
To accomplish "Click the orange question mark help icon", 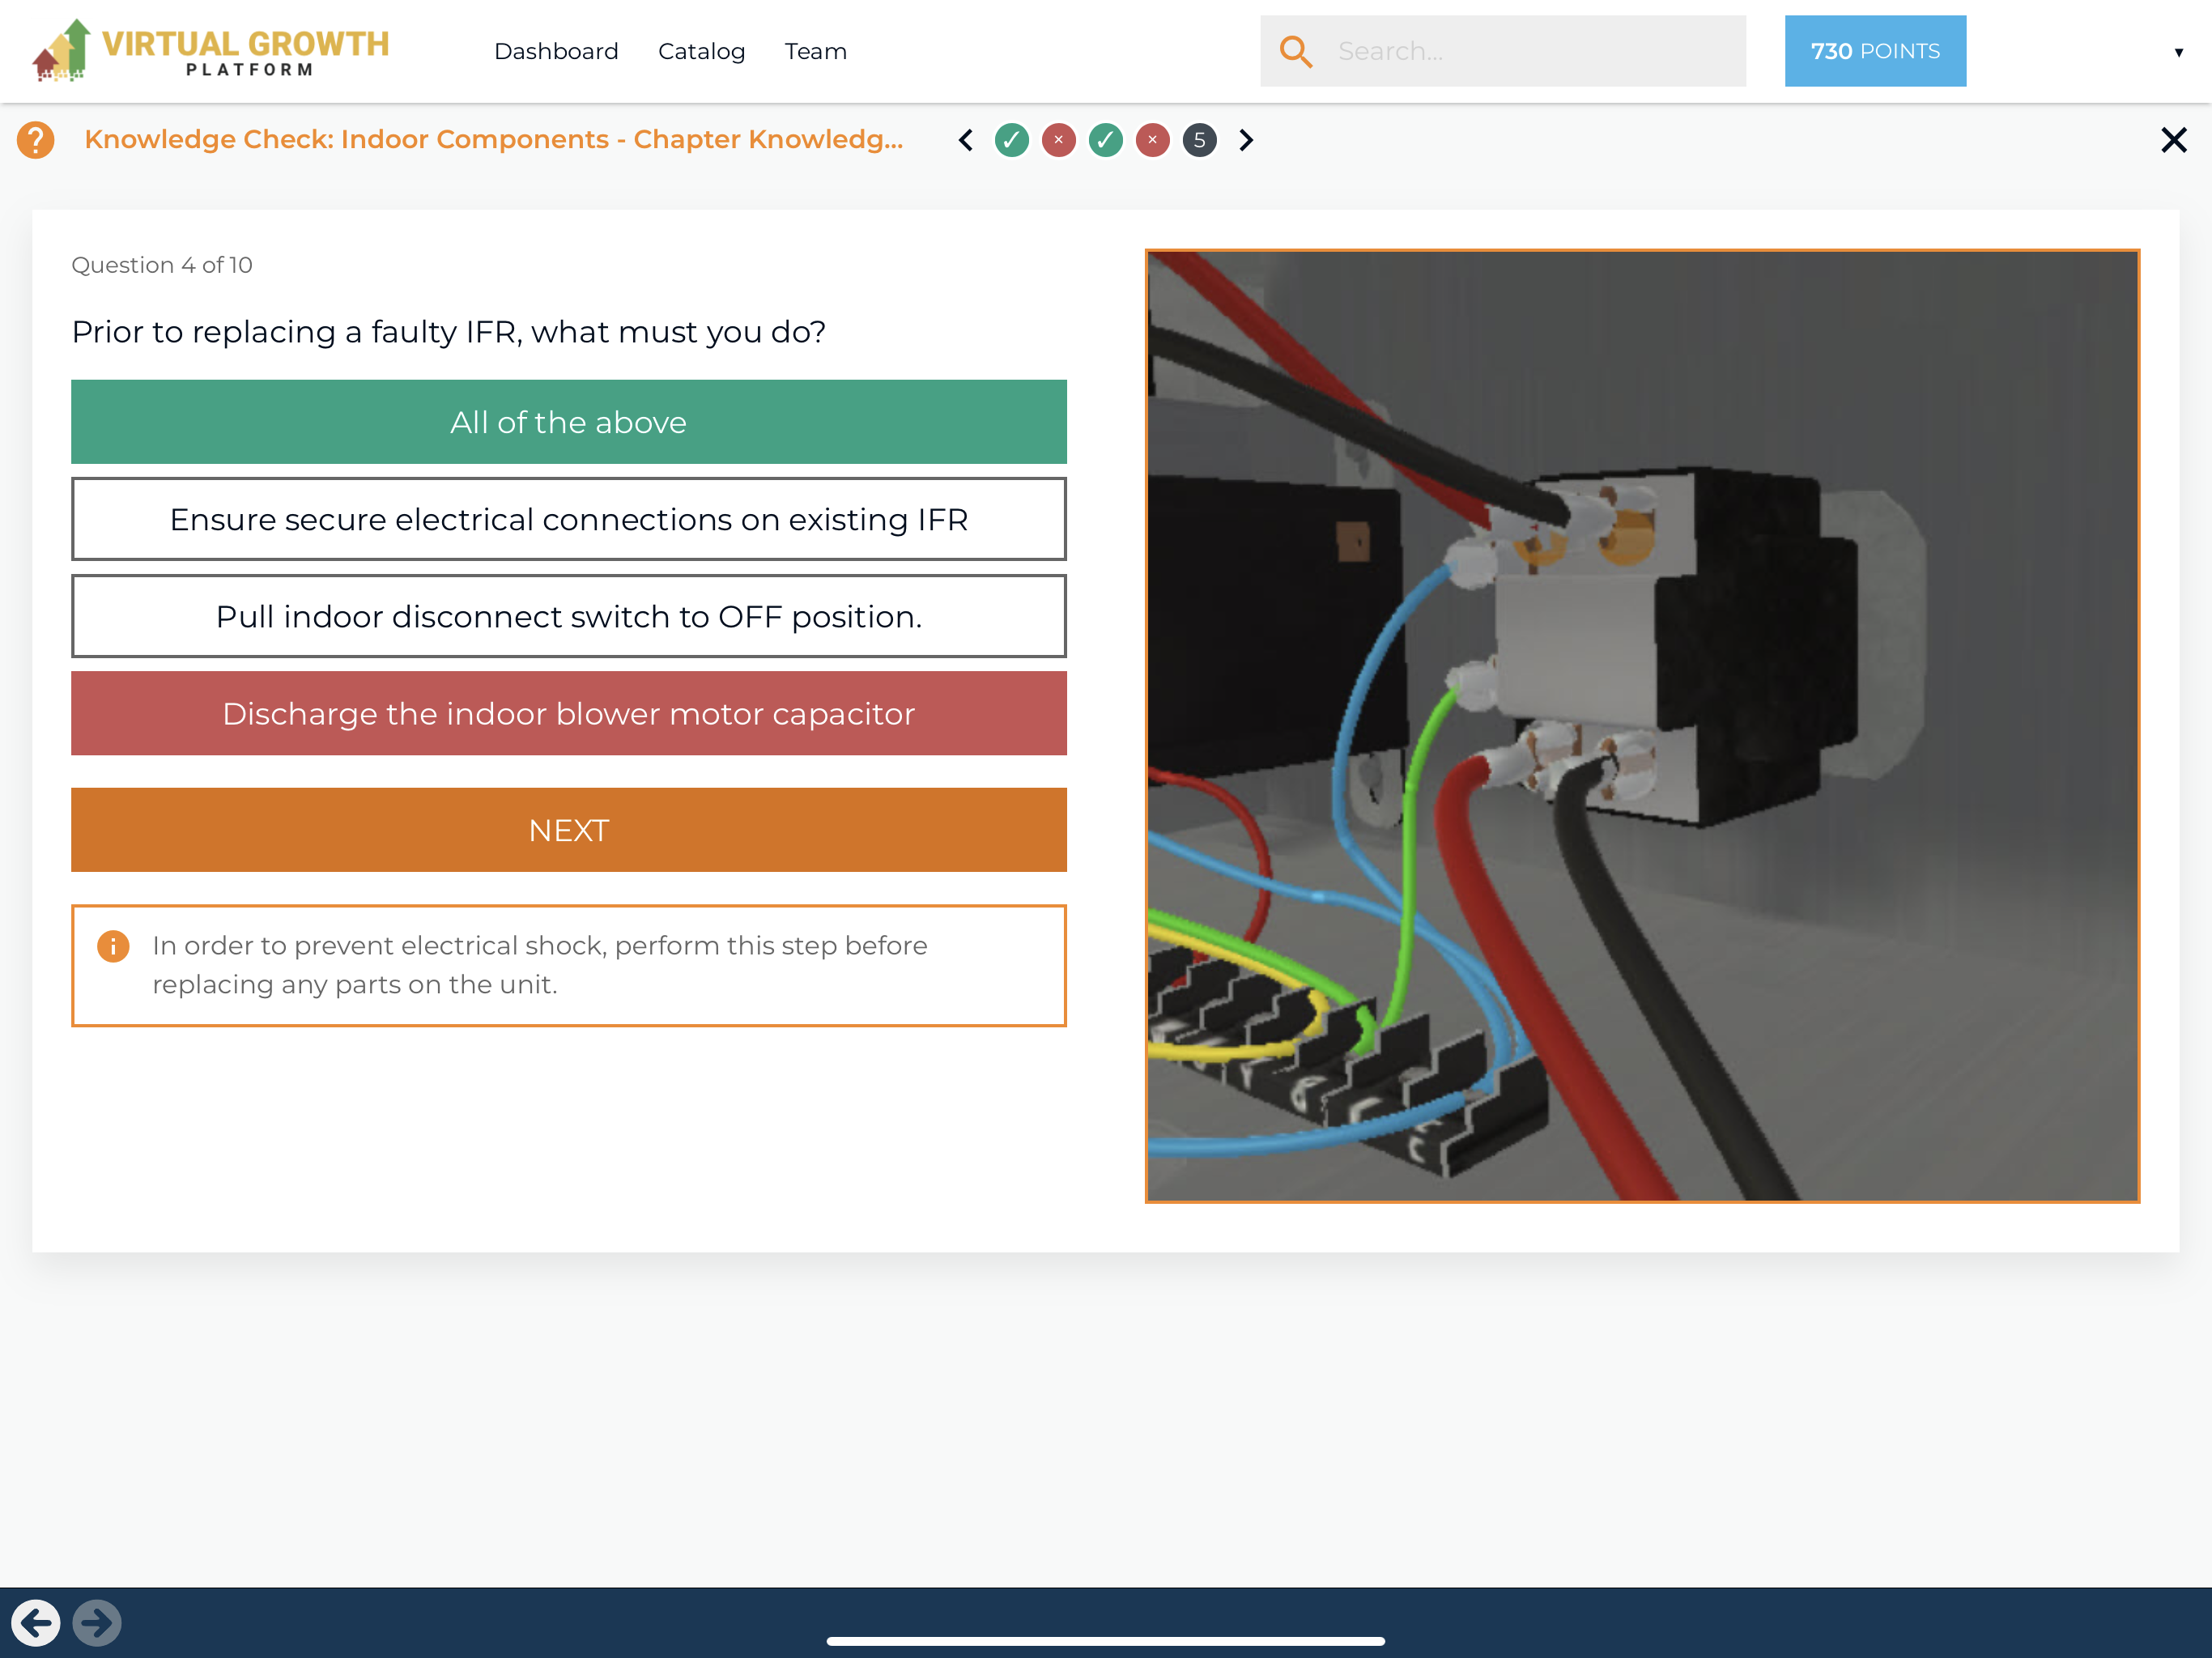I will [36, 140].
